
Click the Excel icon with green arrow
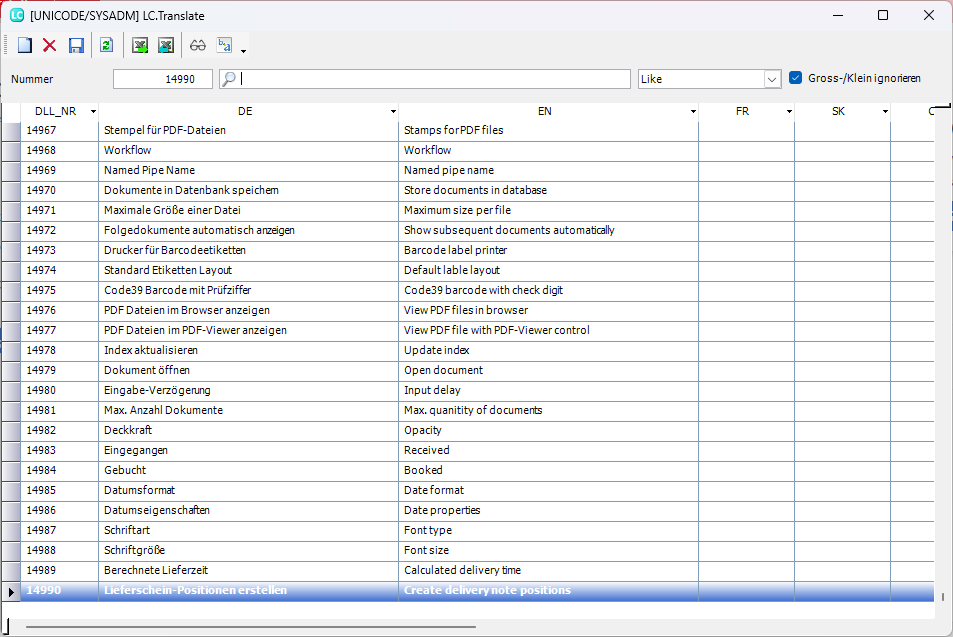coord(140,45)
